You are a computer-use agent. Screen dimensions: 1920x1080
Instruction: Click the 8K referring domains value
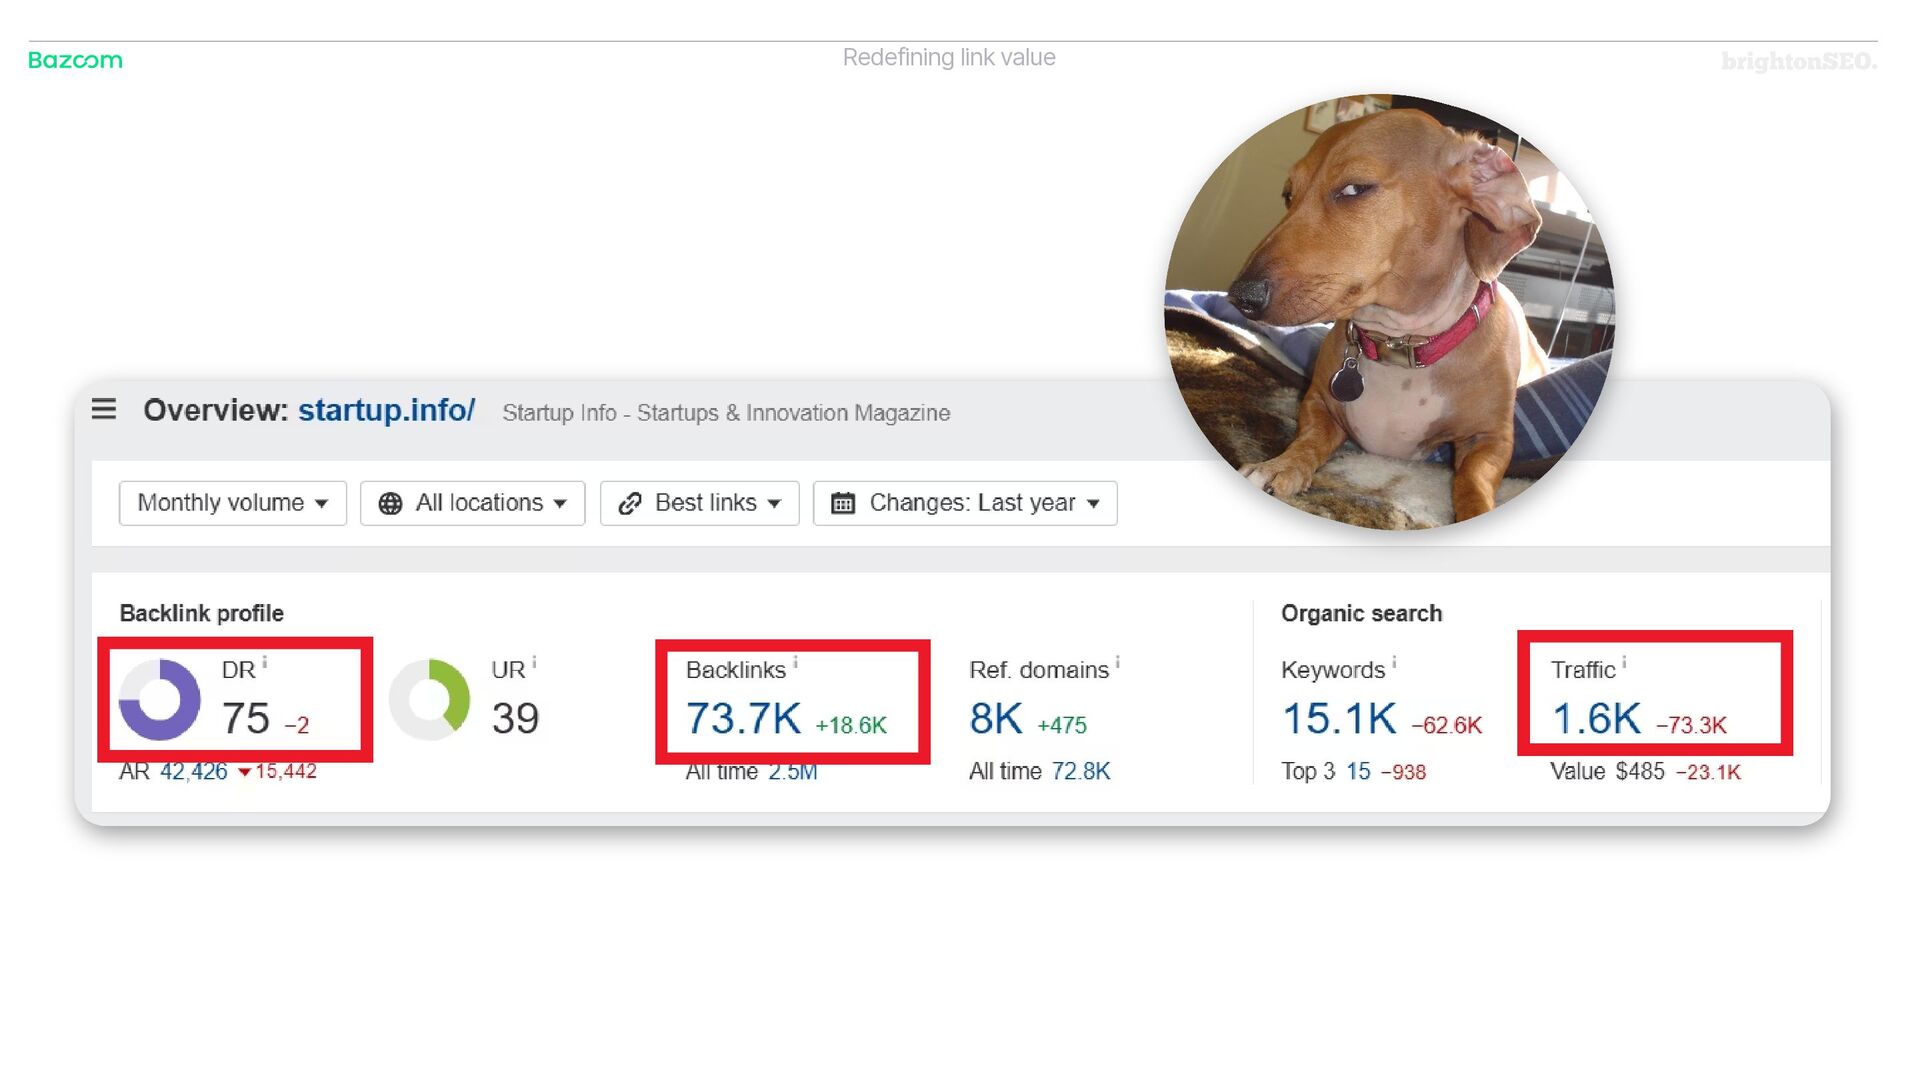click(995, 719)
